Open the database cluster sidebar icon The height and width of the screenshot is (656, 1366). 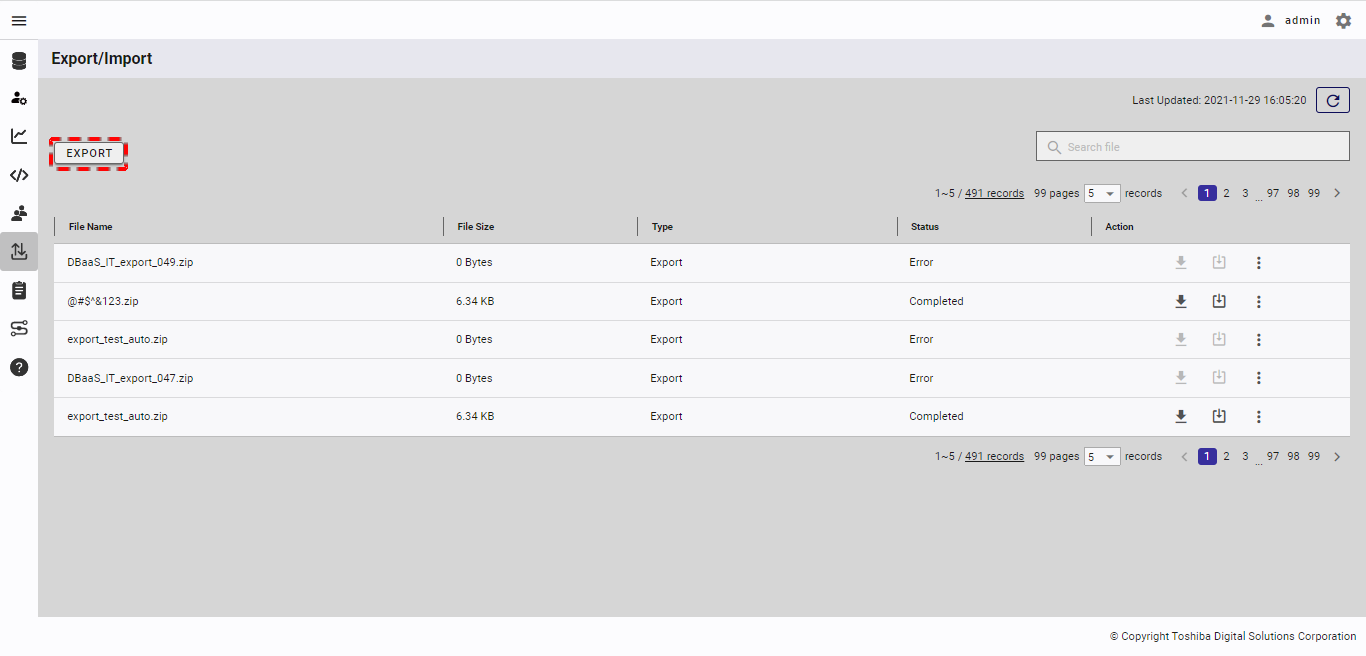point(19,61)
